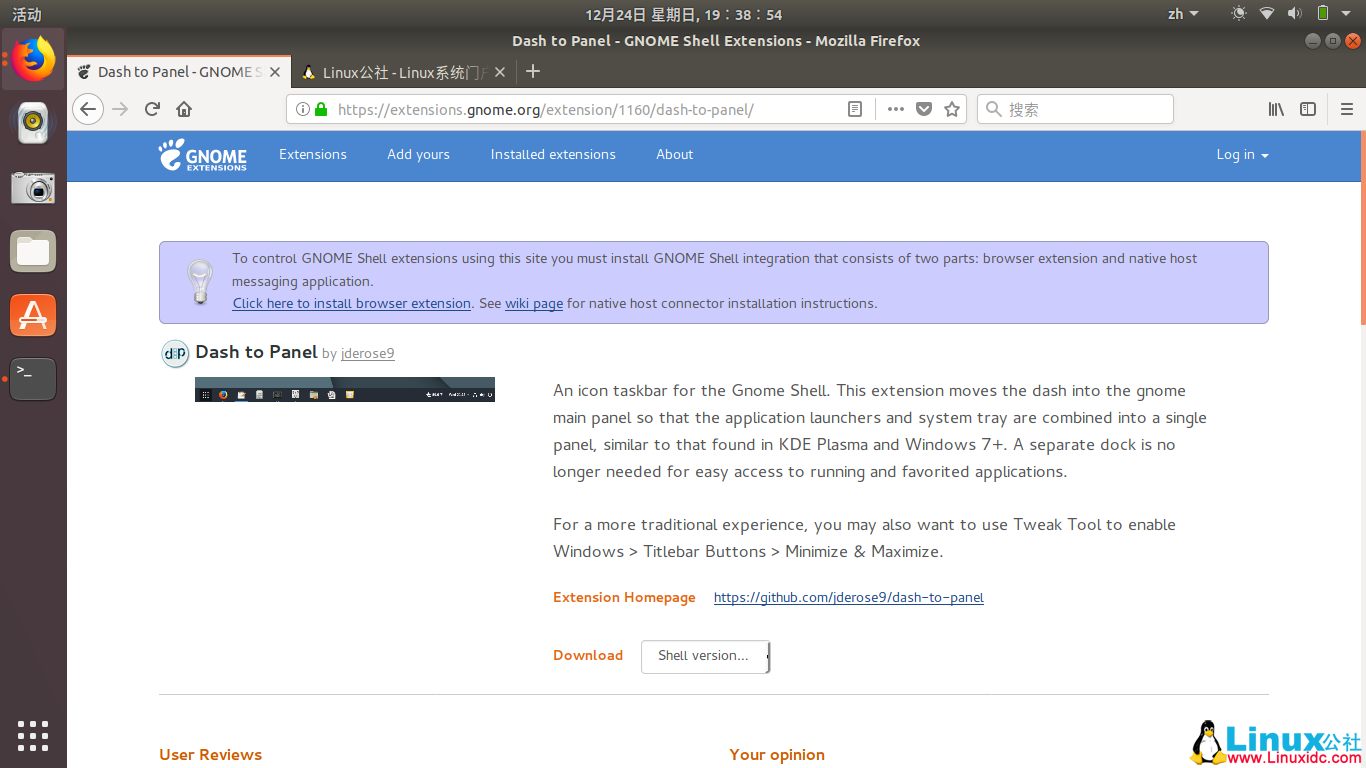Open Installed extensions page
Screen dimensions: 1366x768
pyautogui.click(x=553, y=154)
